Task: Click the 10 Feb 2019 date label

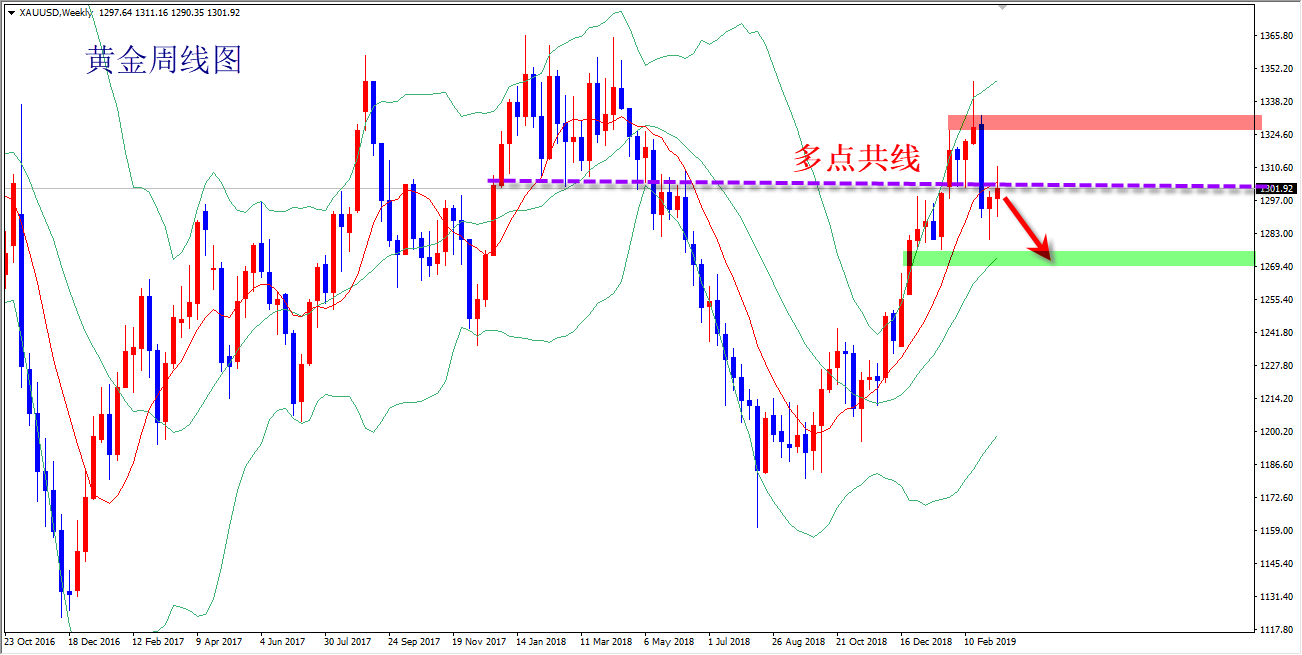Action: 989,642
